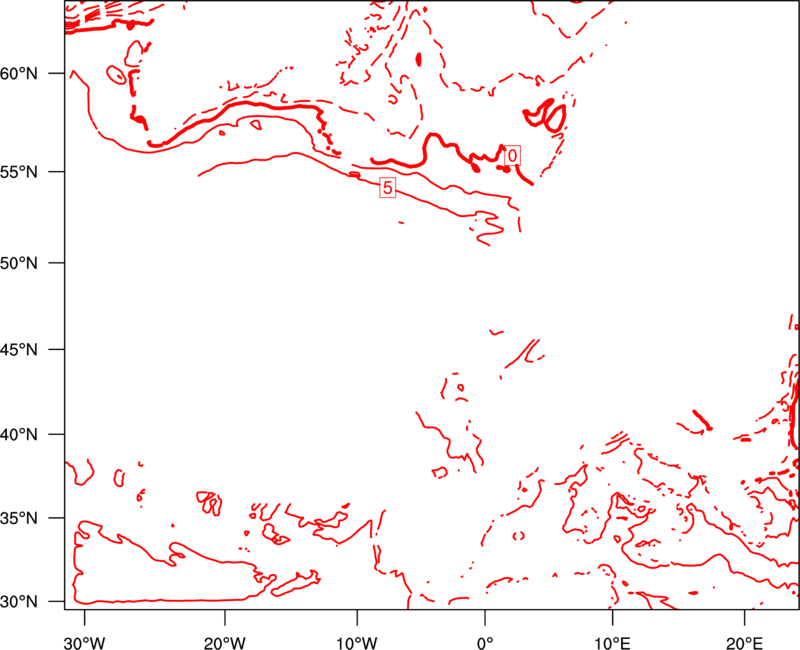This screenshot has height=650, width=800.
Task: Click the 30°W longitude axis label
Action: 85,642
